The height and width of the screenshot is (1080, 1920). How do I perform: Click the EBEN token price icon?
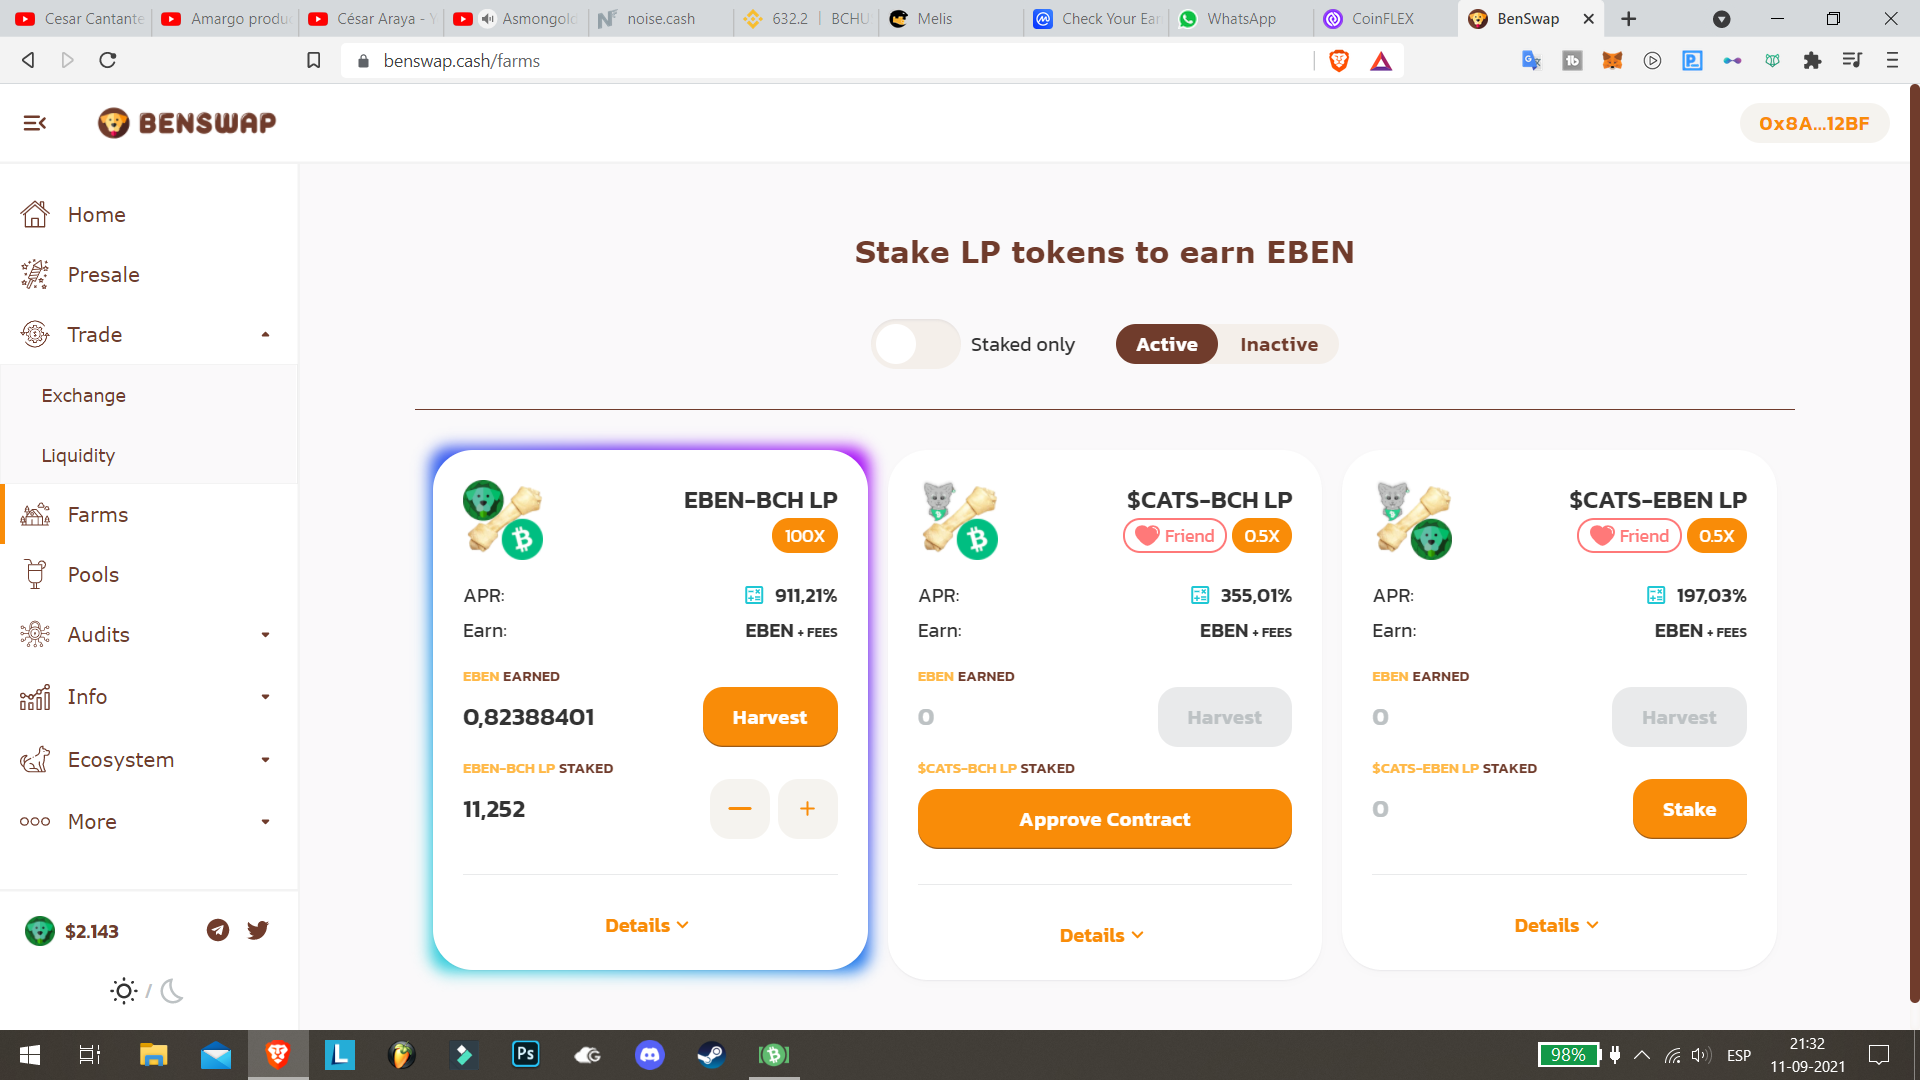(40, 931)
